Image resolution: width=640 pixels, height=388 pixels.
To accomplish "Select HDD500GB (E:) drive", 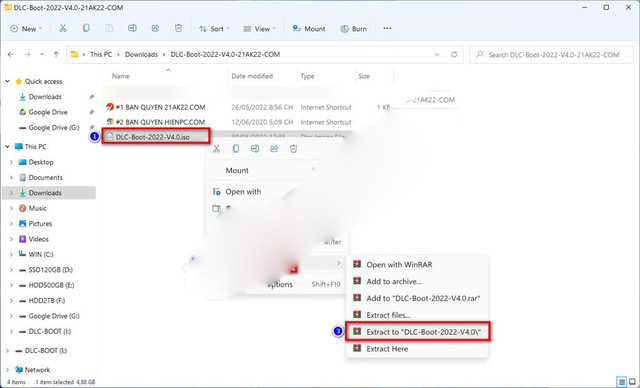I will [51, 285].
